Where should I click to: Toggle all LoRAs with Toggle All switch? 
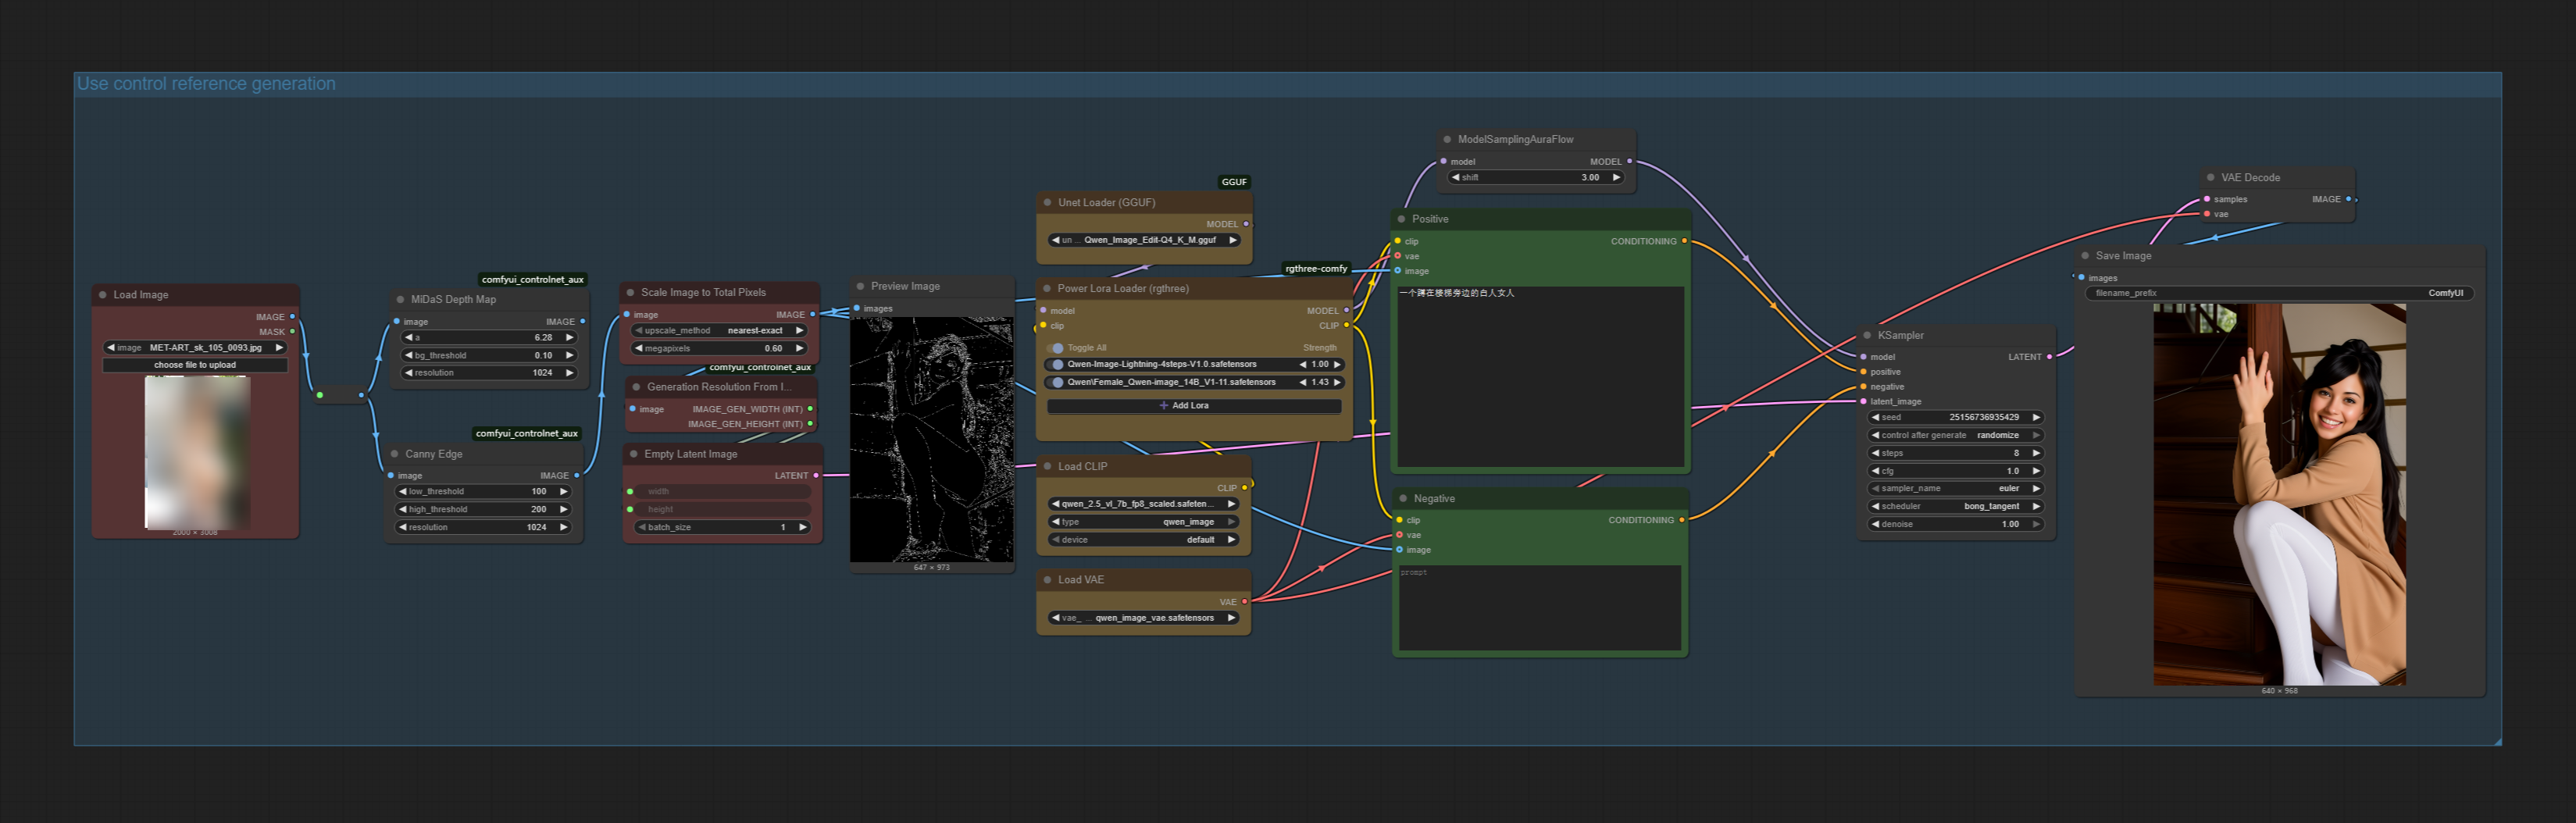[1056, 348]
